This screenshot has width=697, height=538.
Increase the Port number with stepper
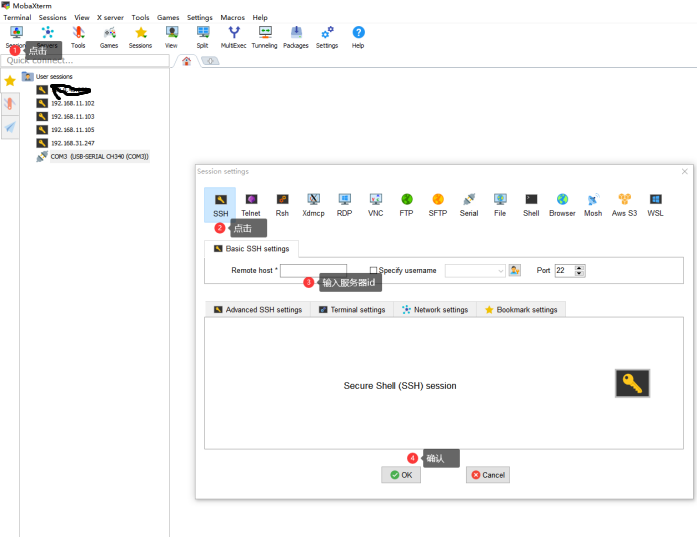coord(579,268)
